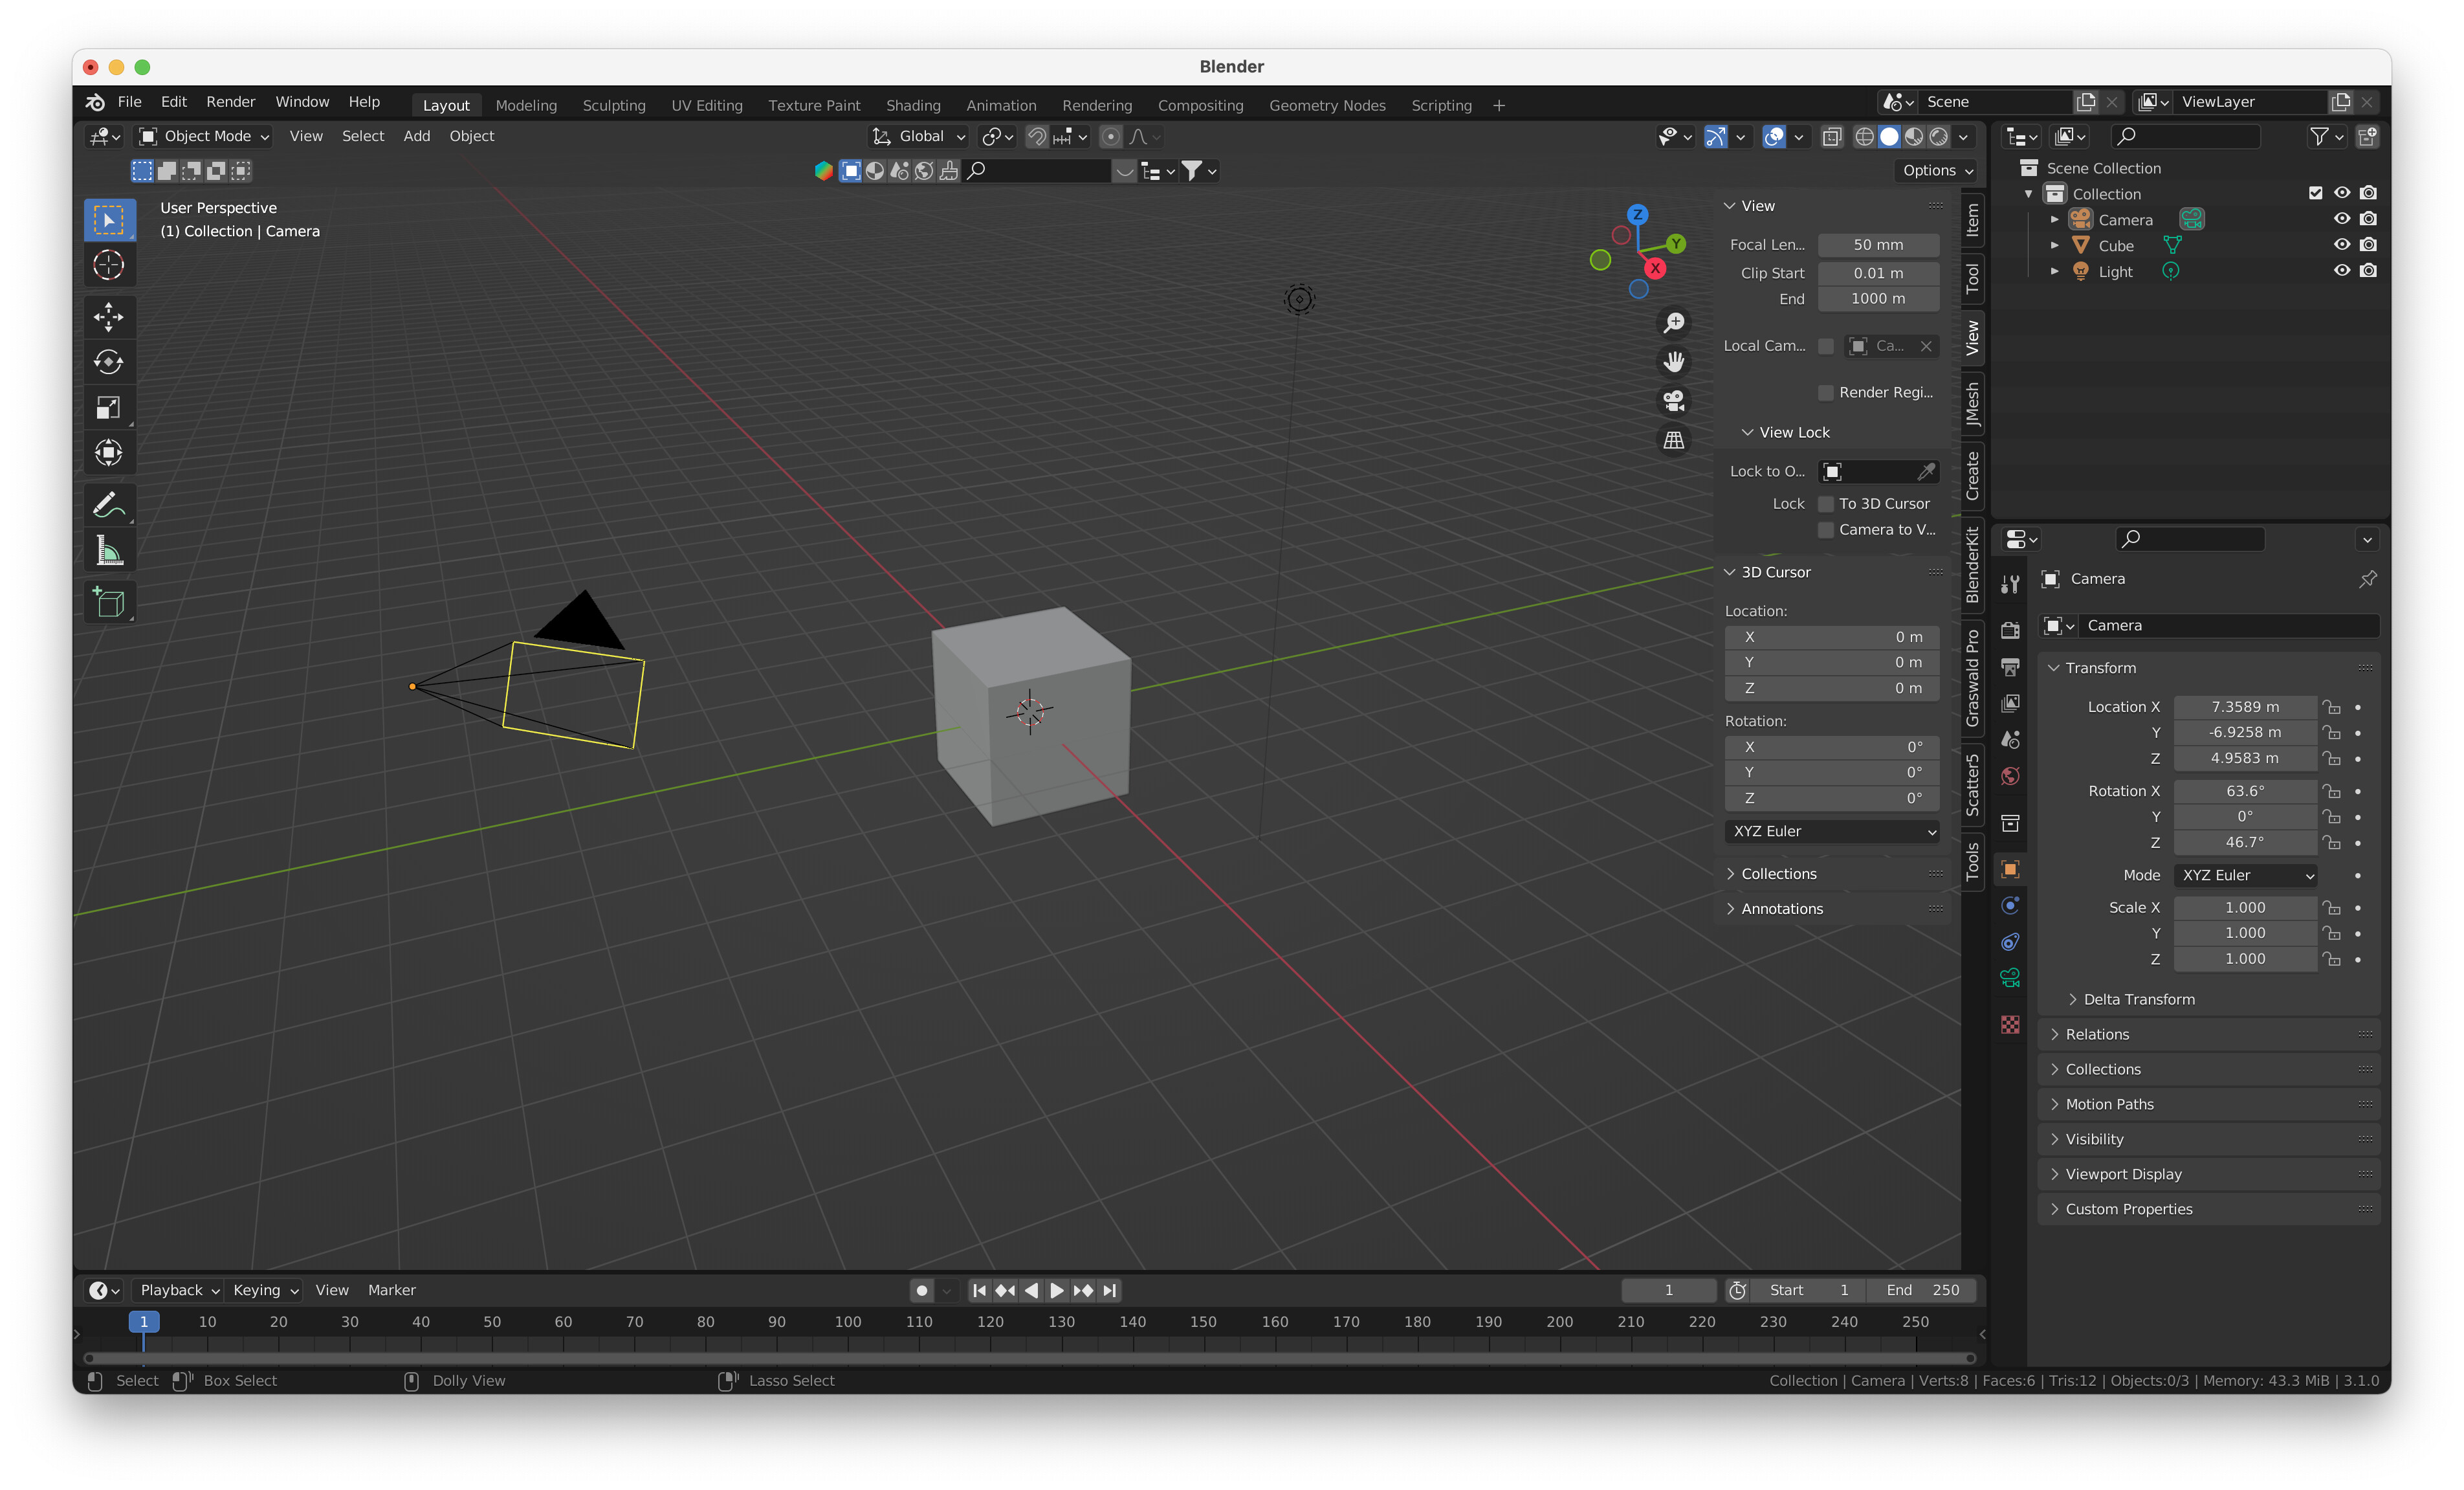
Task: Play animation forward
Action: [x=1057, y=1290]
